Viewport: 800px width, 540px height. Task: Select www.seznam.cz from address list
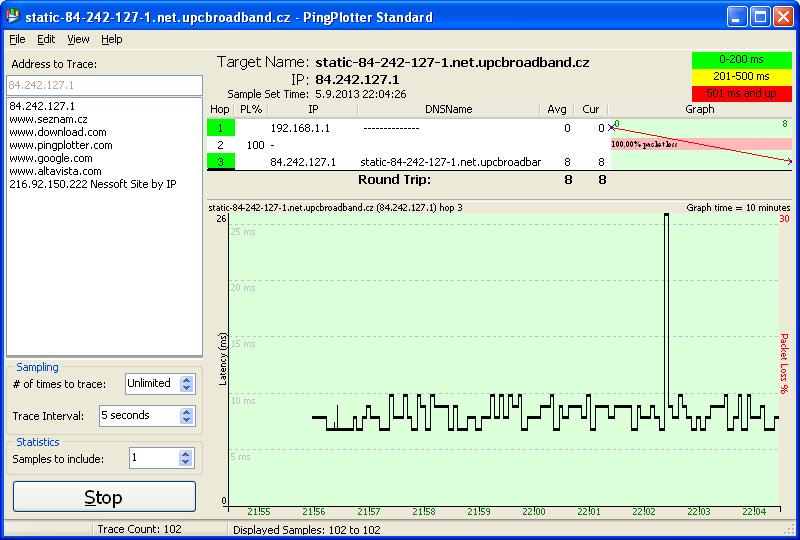point(40,119)
